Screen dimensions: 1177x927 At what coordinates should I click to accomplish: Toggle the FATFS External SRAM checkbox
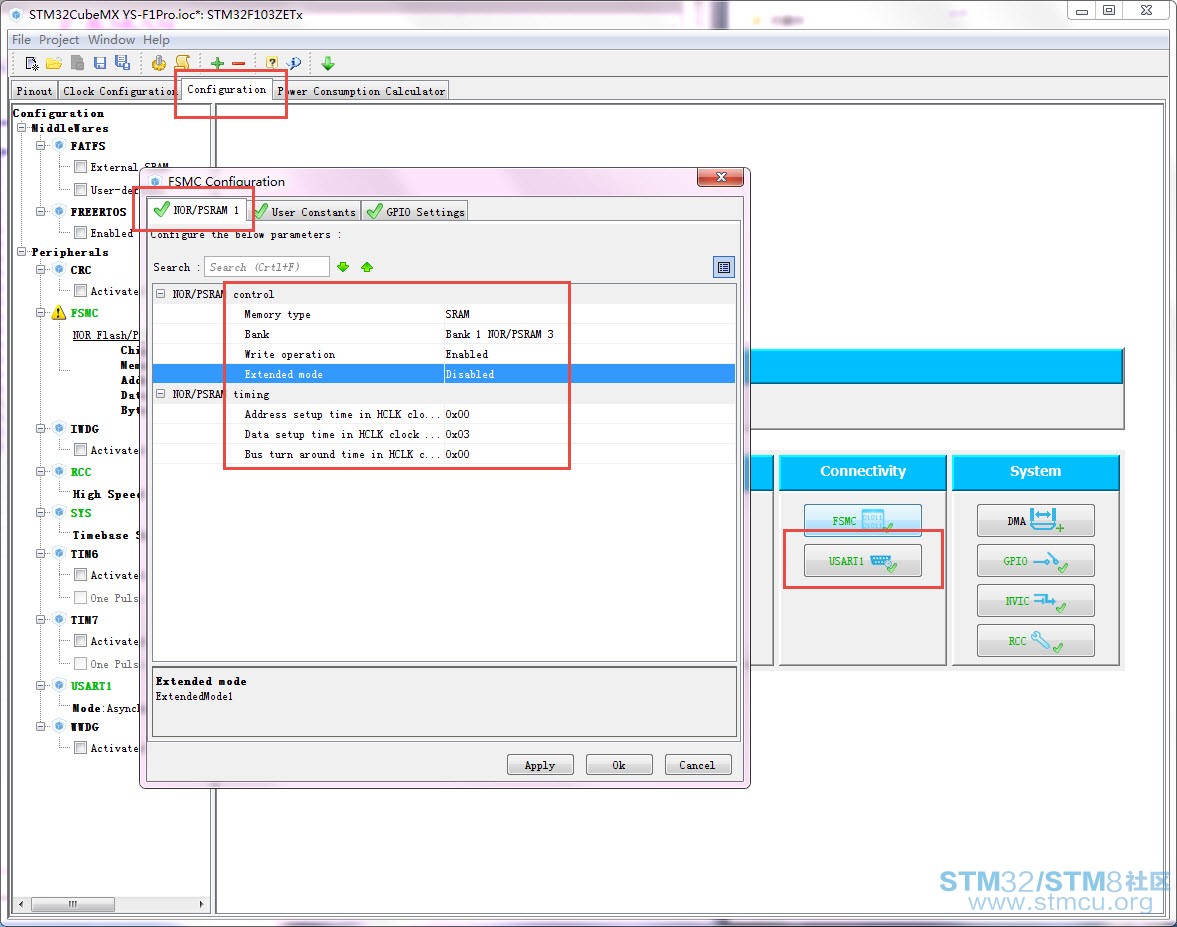80,167
